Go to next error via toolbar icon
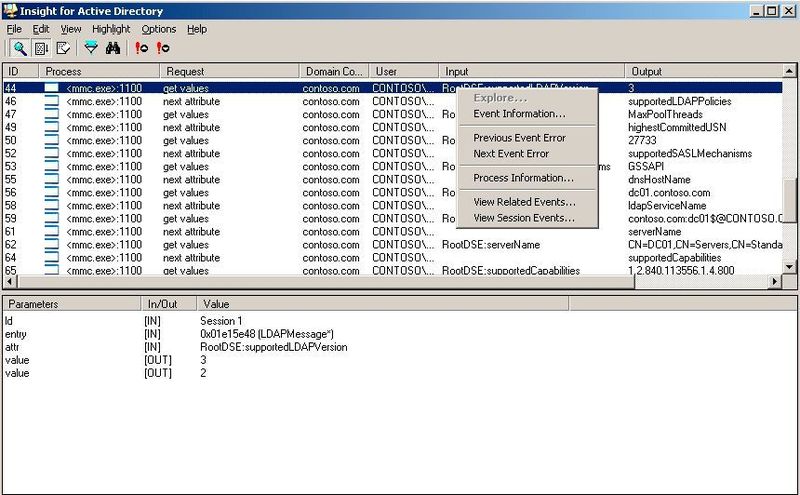800x495 pixels. 163,48
